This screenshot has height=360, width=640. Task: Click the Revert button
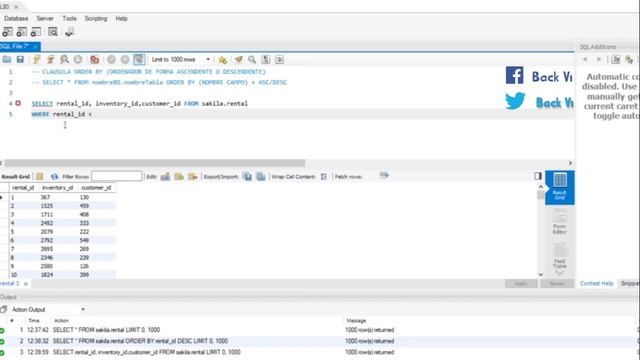(557, 284)
